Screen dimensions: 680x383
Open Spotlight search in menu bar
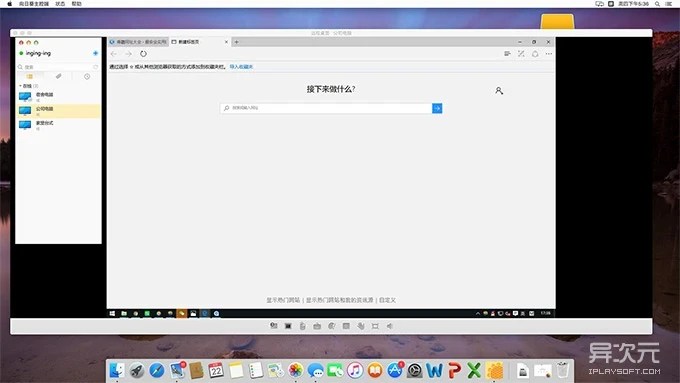point(657,3)
